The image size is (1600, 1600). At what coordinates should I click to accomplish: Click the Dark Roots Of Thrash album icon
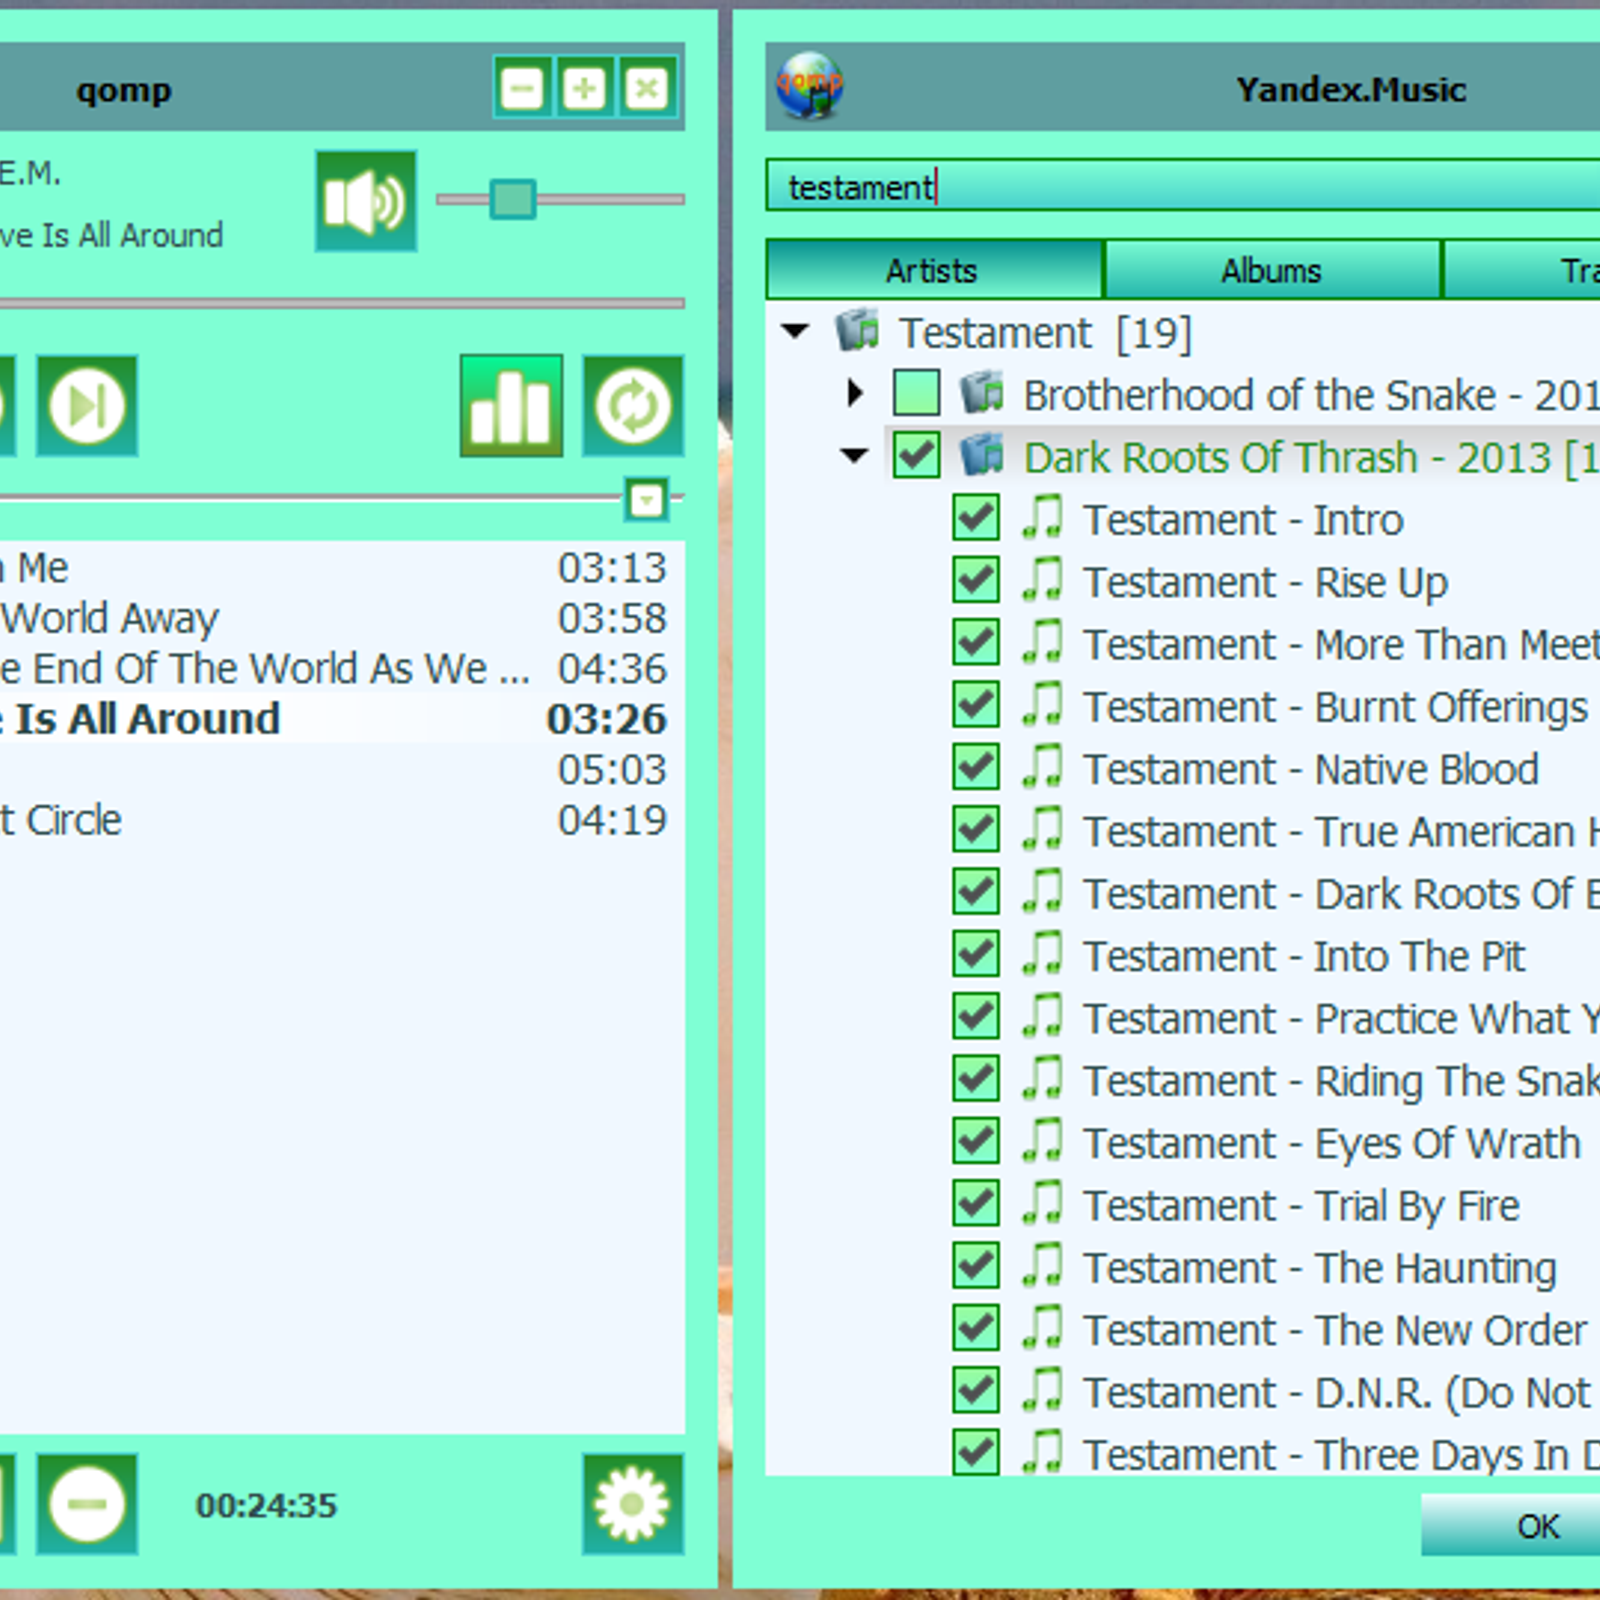982,456
